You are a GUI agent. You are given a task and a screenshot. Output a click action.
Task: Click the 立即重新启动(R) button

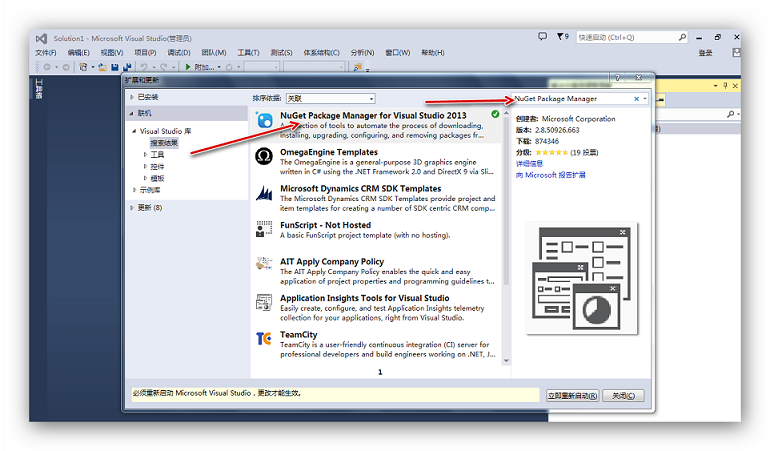tap(573, 395)
